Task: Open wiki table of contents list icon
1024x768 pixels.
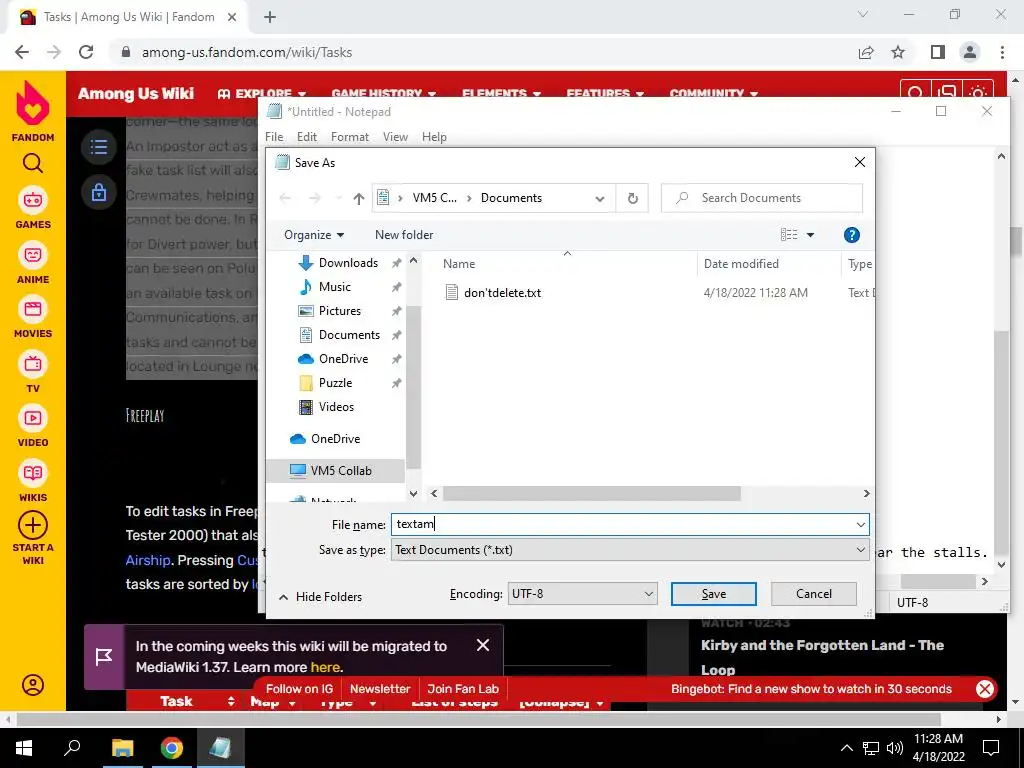Action: pyautogui.click(x=99, y=146)
